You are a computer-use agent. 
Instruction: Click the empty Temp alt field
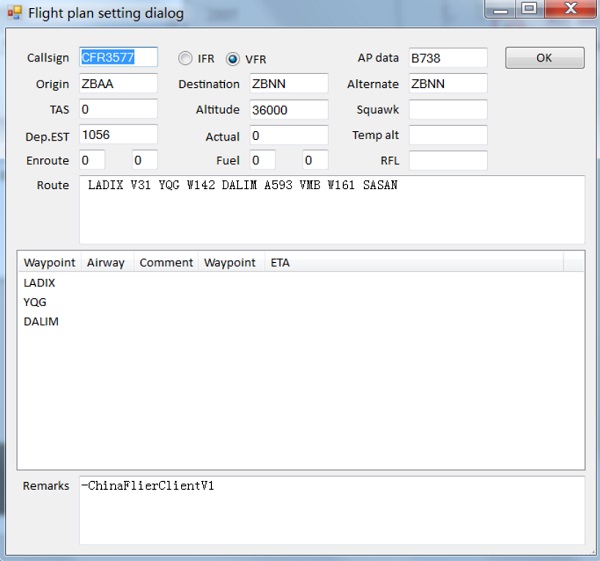tap(448, 135)
